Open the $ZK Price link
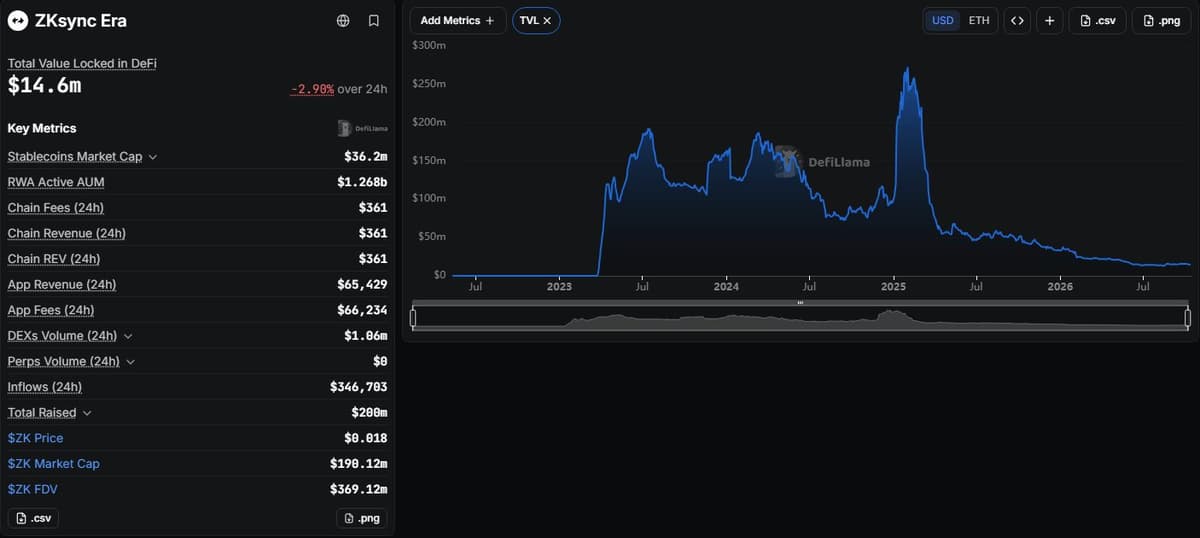Image resolution: width=1200 pixels, height=538 pixels. [x=35, y=438]
